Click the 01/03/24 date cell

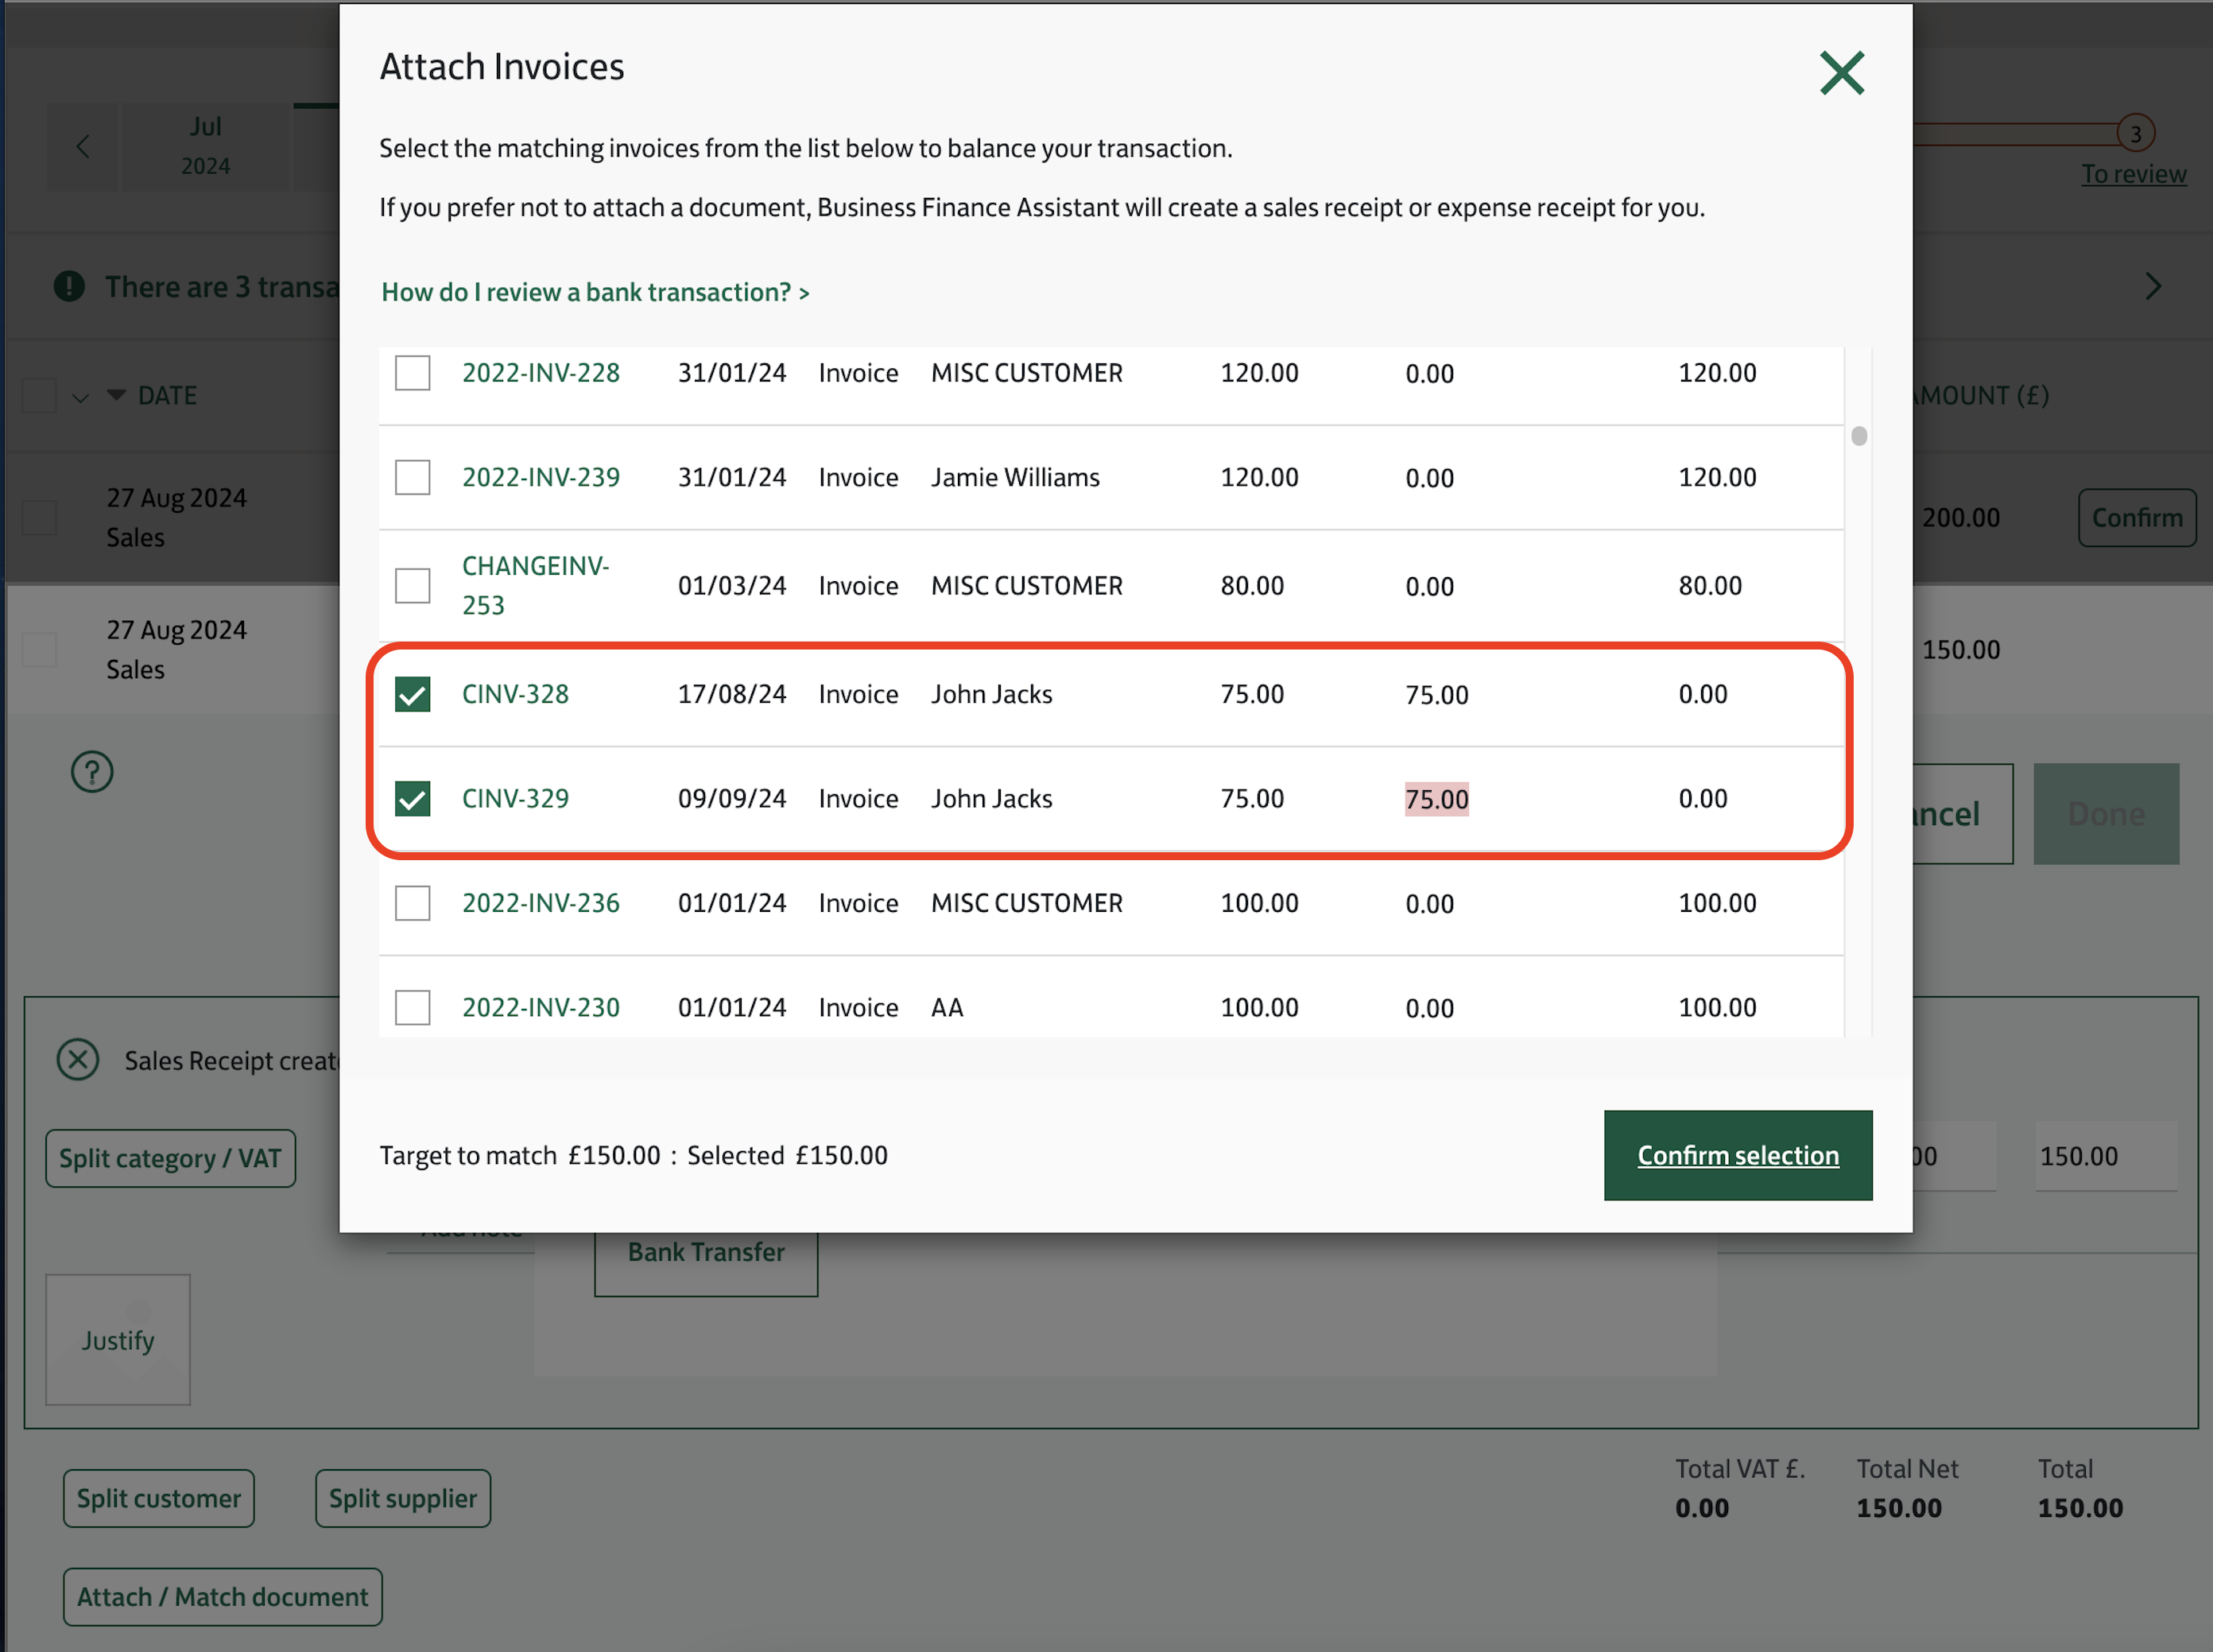point(732,585)
